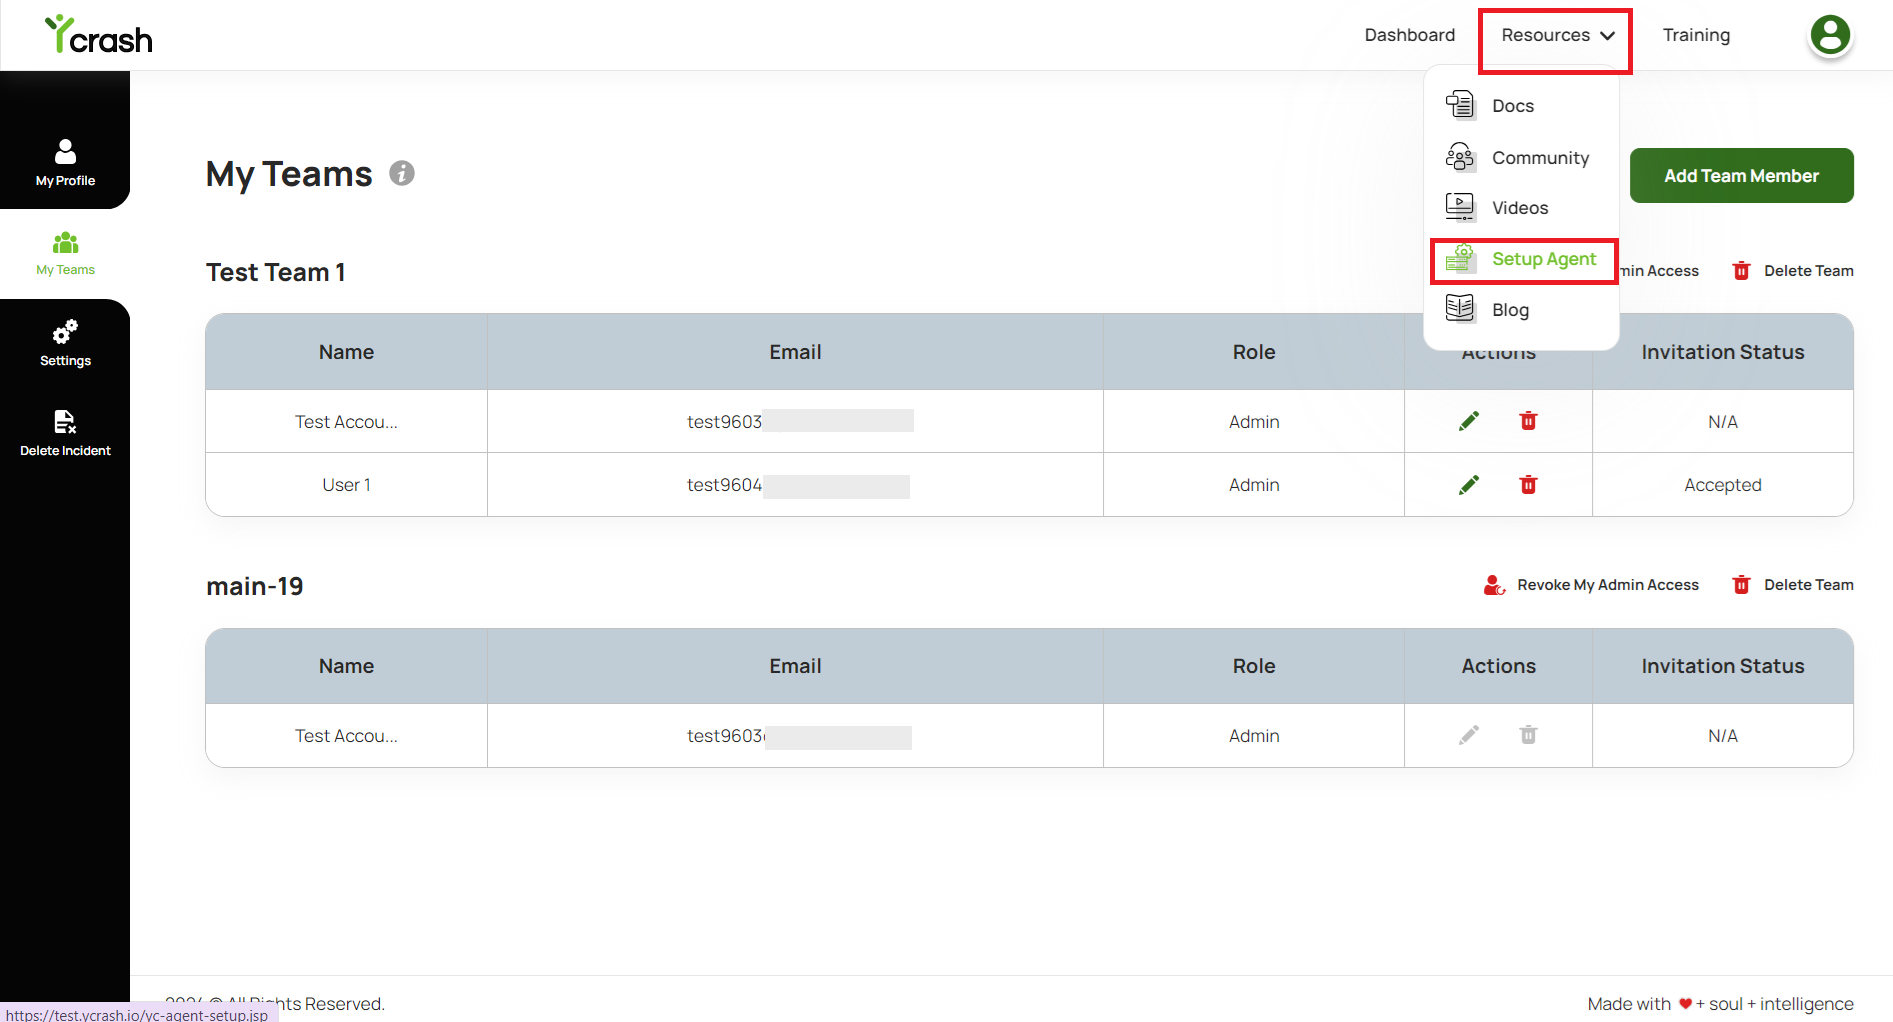The width and height of the screenshot is (1893, 1022).
Task: Click the Setup Agent icon
Action: click(1460, 258)
